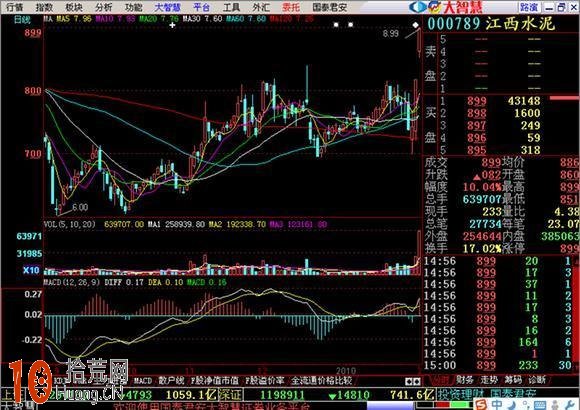This screenshot has height=410, width=580.
Task: Click the 15:00 final trade tick row
Action: (x=498, y=366)
